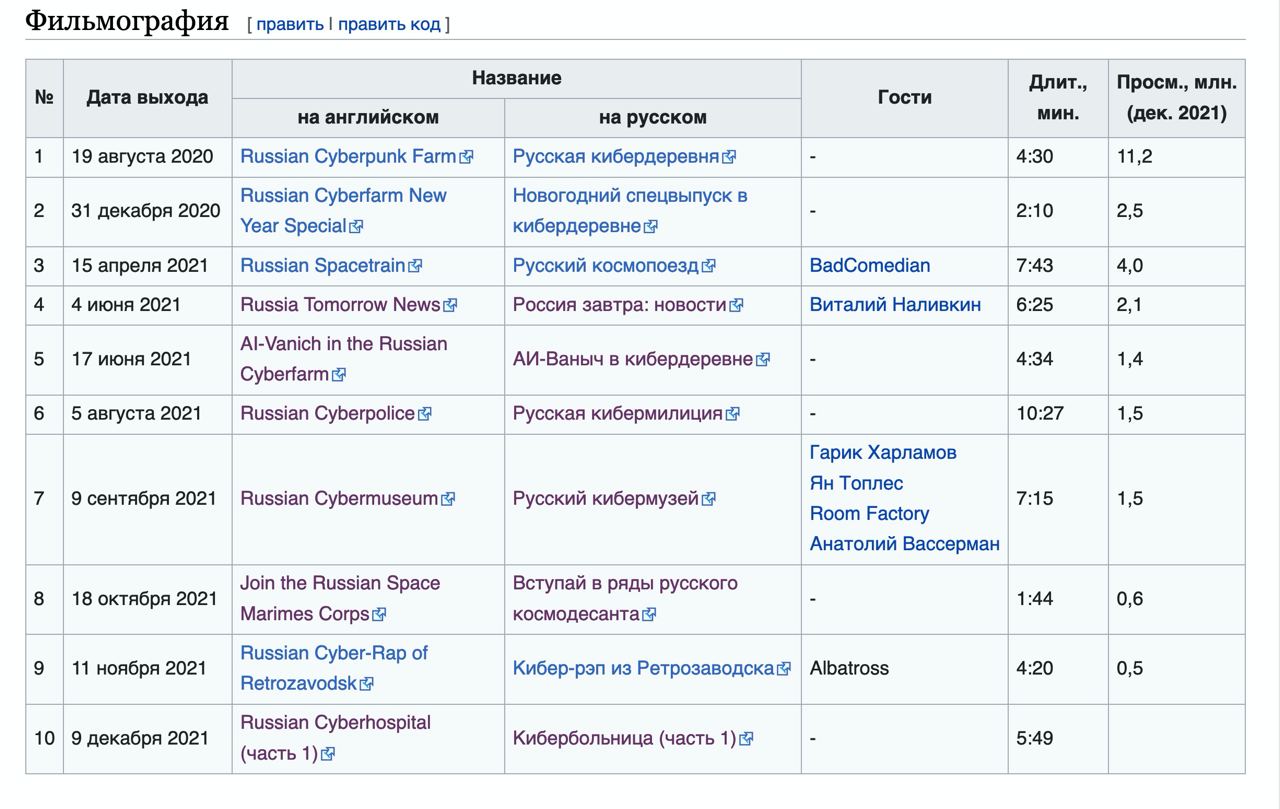1280x809 pixels.
Task: Click external-link icon after Кибербольница (часть 1)
Action: (746, 739)
